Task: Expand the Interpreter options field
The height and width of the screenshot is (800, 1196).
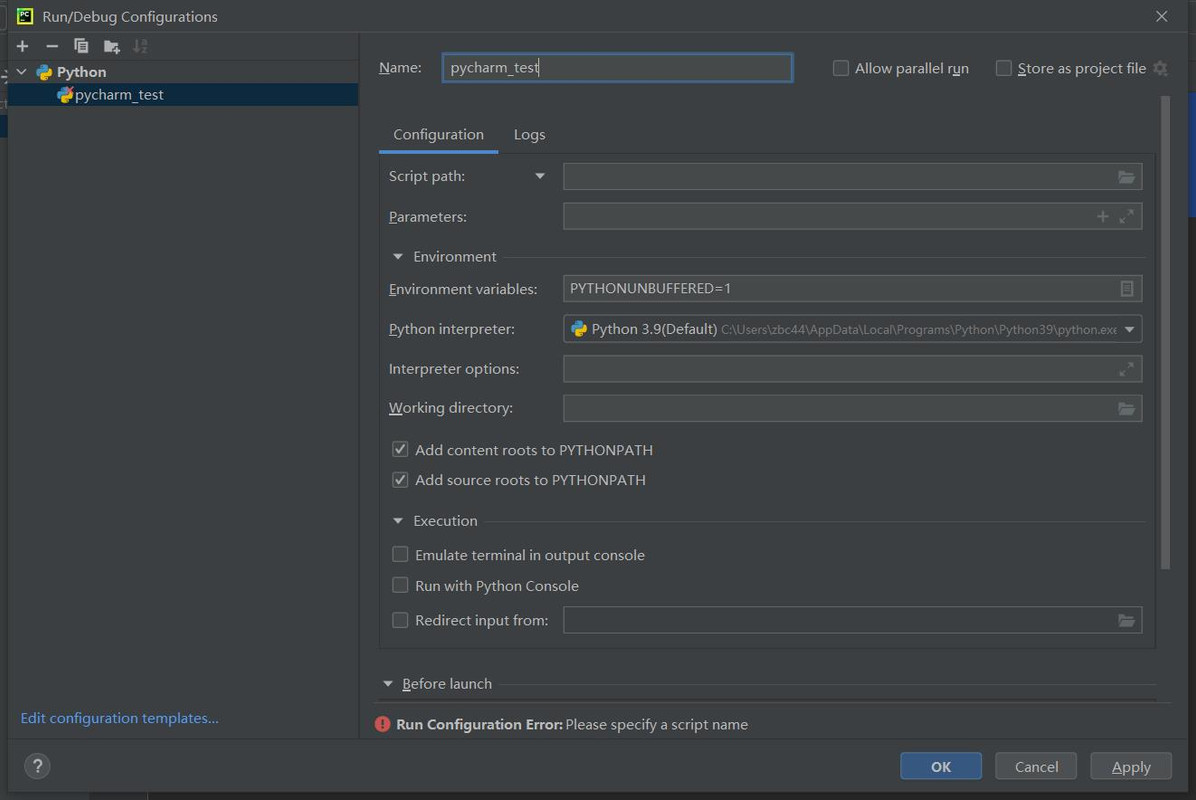Action: 1126,369
